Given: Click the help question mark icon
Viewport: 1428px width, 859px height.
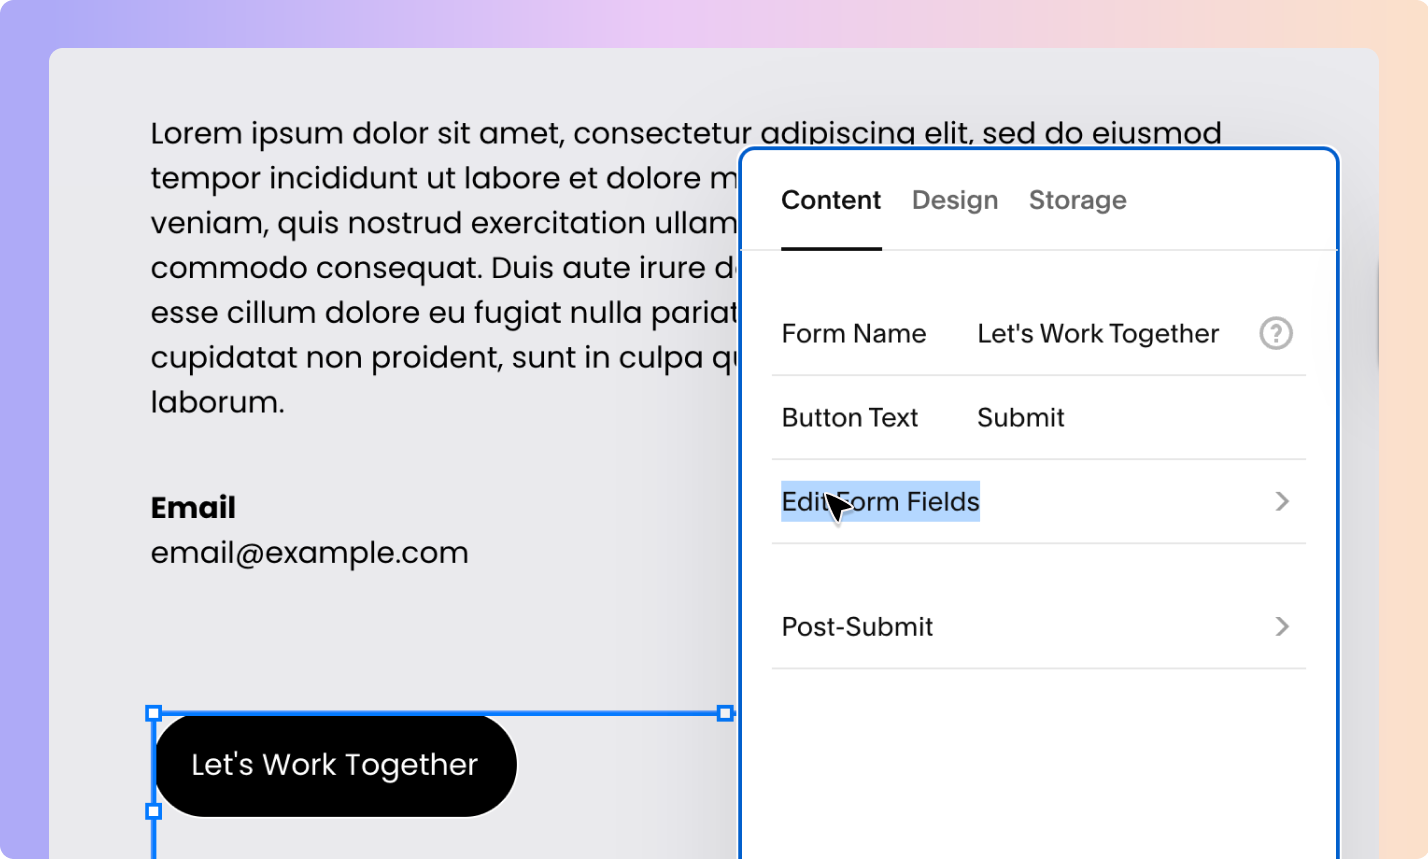Looking at the screenshot, I should click(x=1276, y=333).
